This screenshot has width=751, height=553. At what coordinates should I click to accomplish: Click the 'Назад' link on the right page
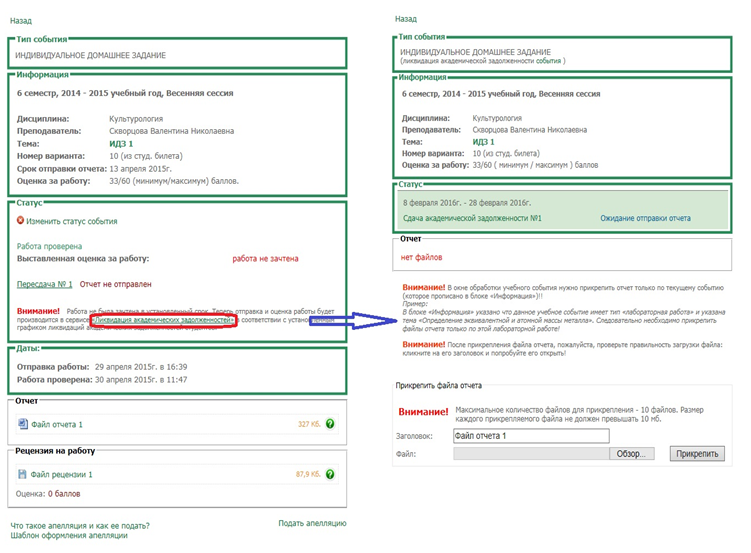(x=405, y=19)
